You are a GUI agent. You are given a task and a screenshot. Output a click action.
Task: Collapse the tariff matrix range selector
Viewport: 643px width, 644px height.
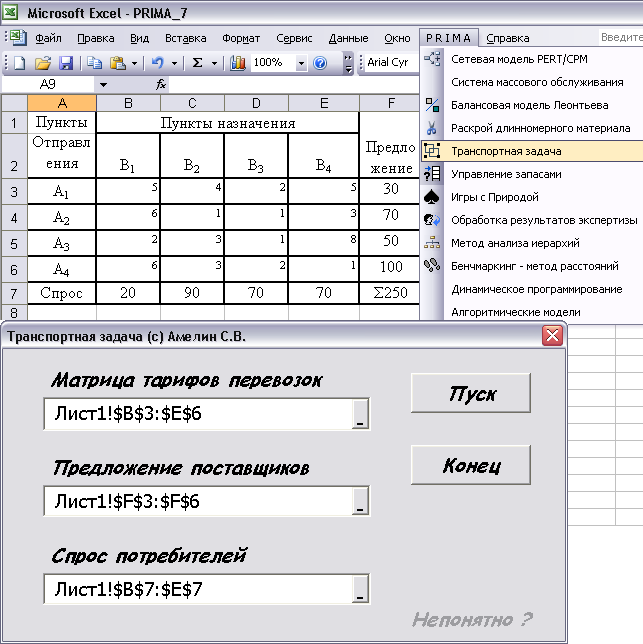pos(360,414)
